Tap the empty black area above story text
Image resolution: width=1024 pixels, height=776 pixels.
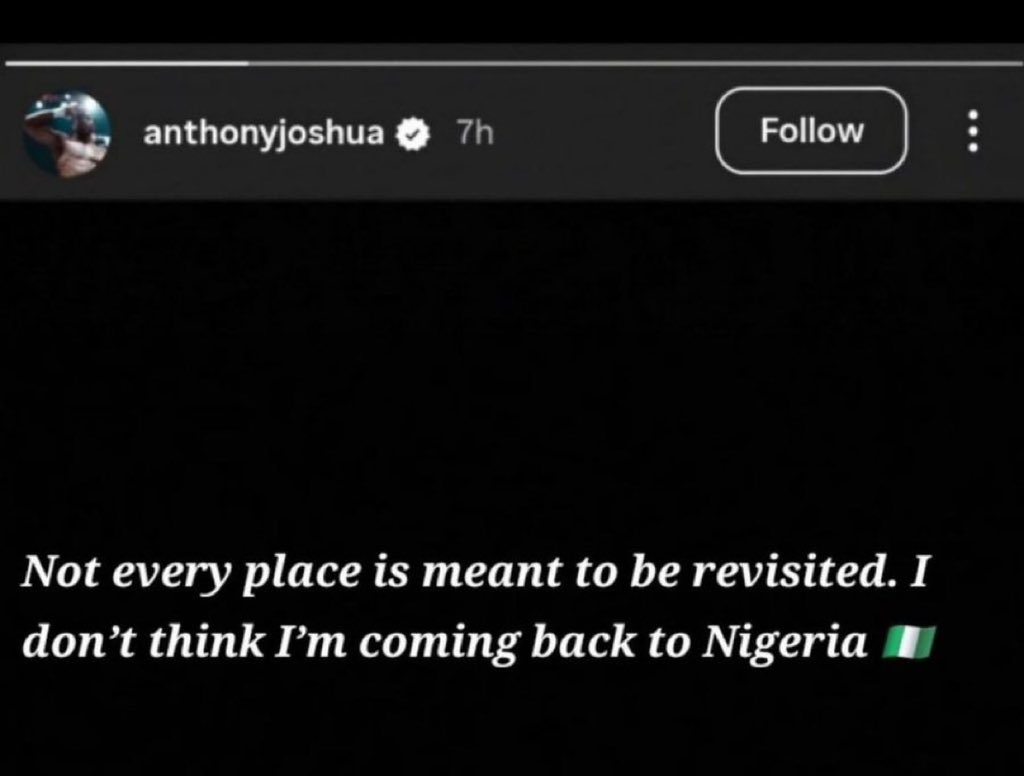(x=512, y=380)
